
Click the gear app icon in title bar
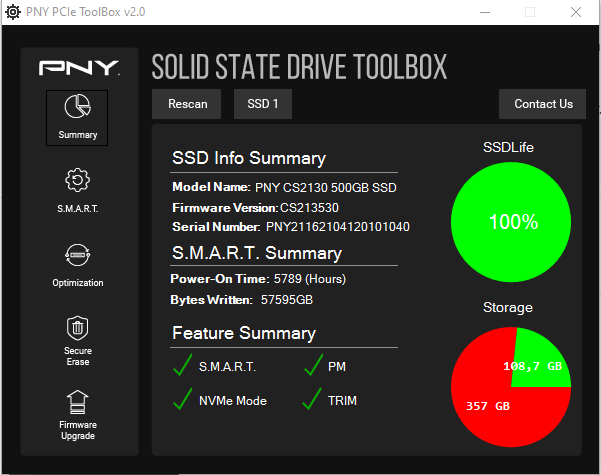pyautogui.click(x=13, y=12)
